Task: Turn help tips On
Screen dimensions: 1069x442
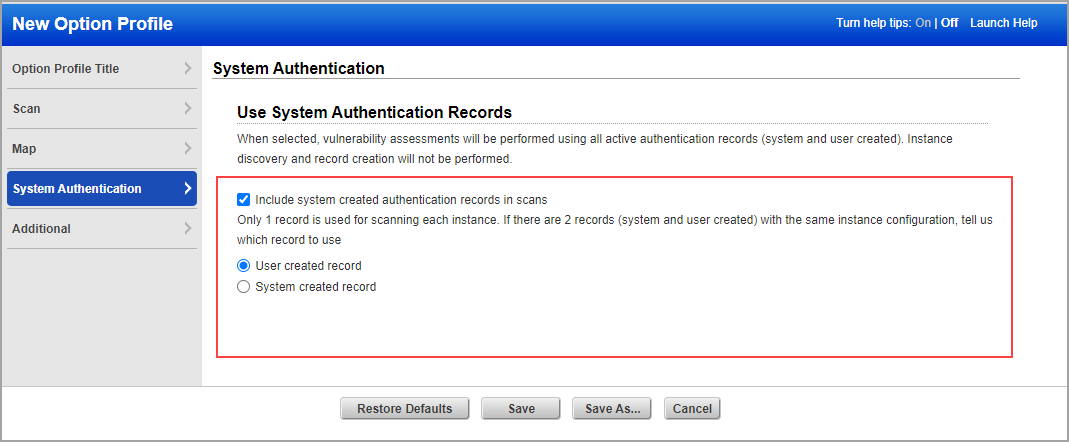Action: tap(923, 23)
